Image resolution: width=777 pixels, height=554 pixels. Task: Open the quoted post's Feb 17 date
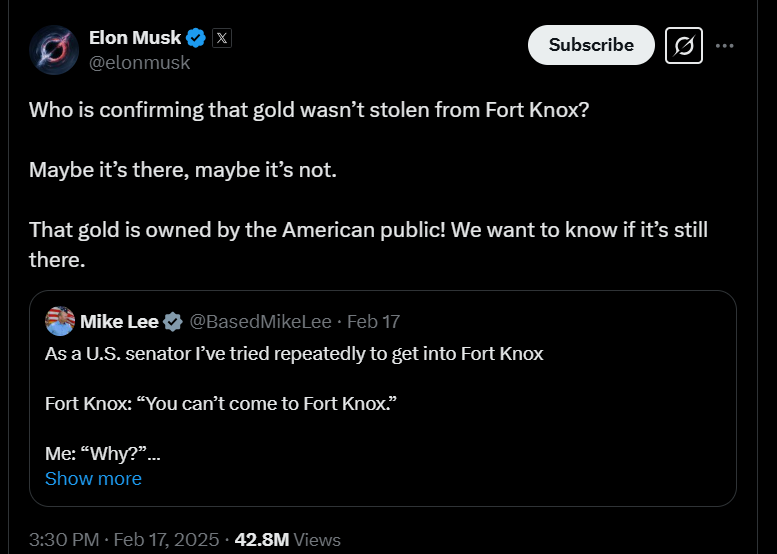click(373, 322)
